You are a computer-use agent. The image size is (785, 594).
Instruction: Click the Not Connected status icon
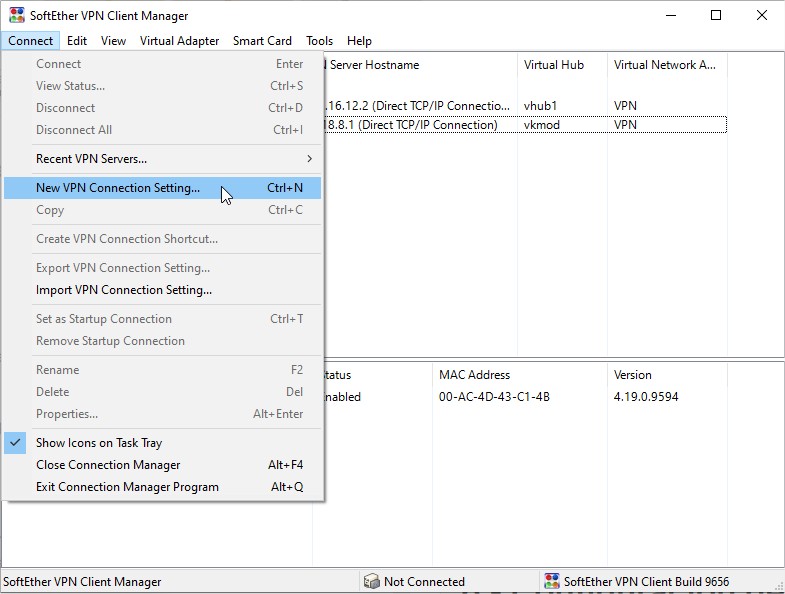pos(371,581)
